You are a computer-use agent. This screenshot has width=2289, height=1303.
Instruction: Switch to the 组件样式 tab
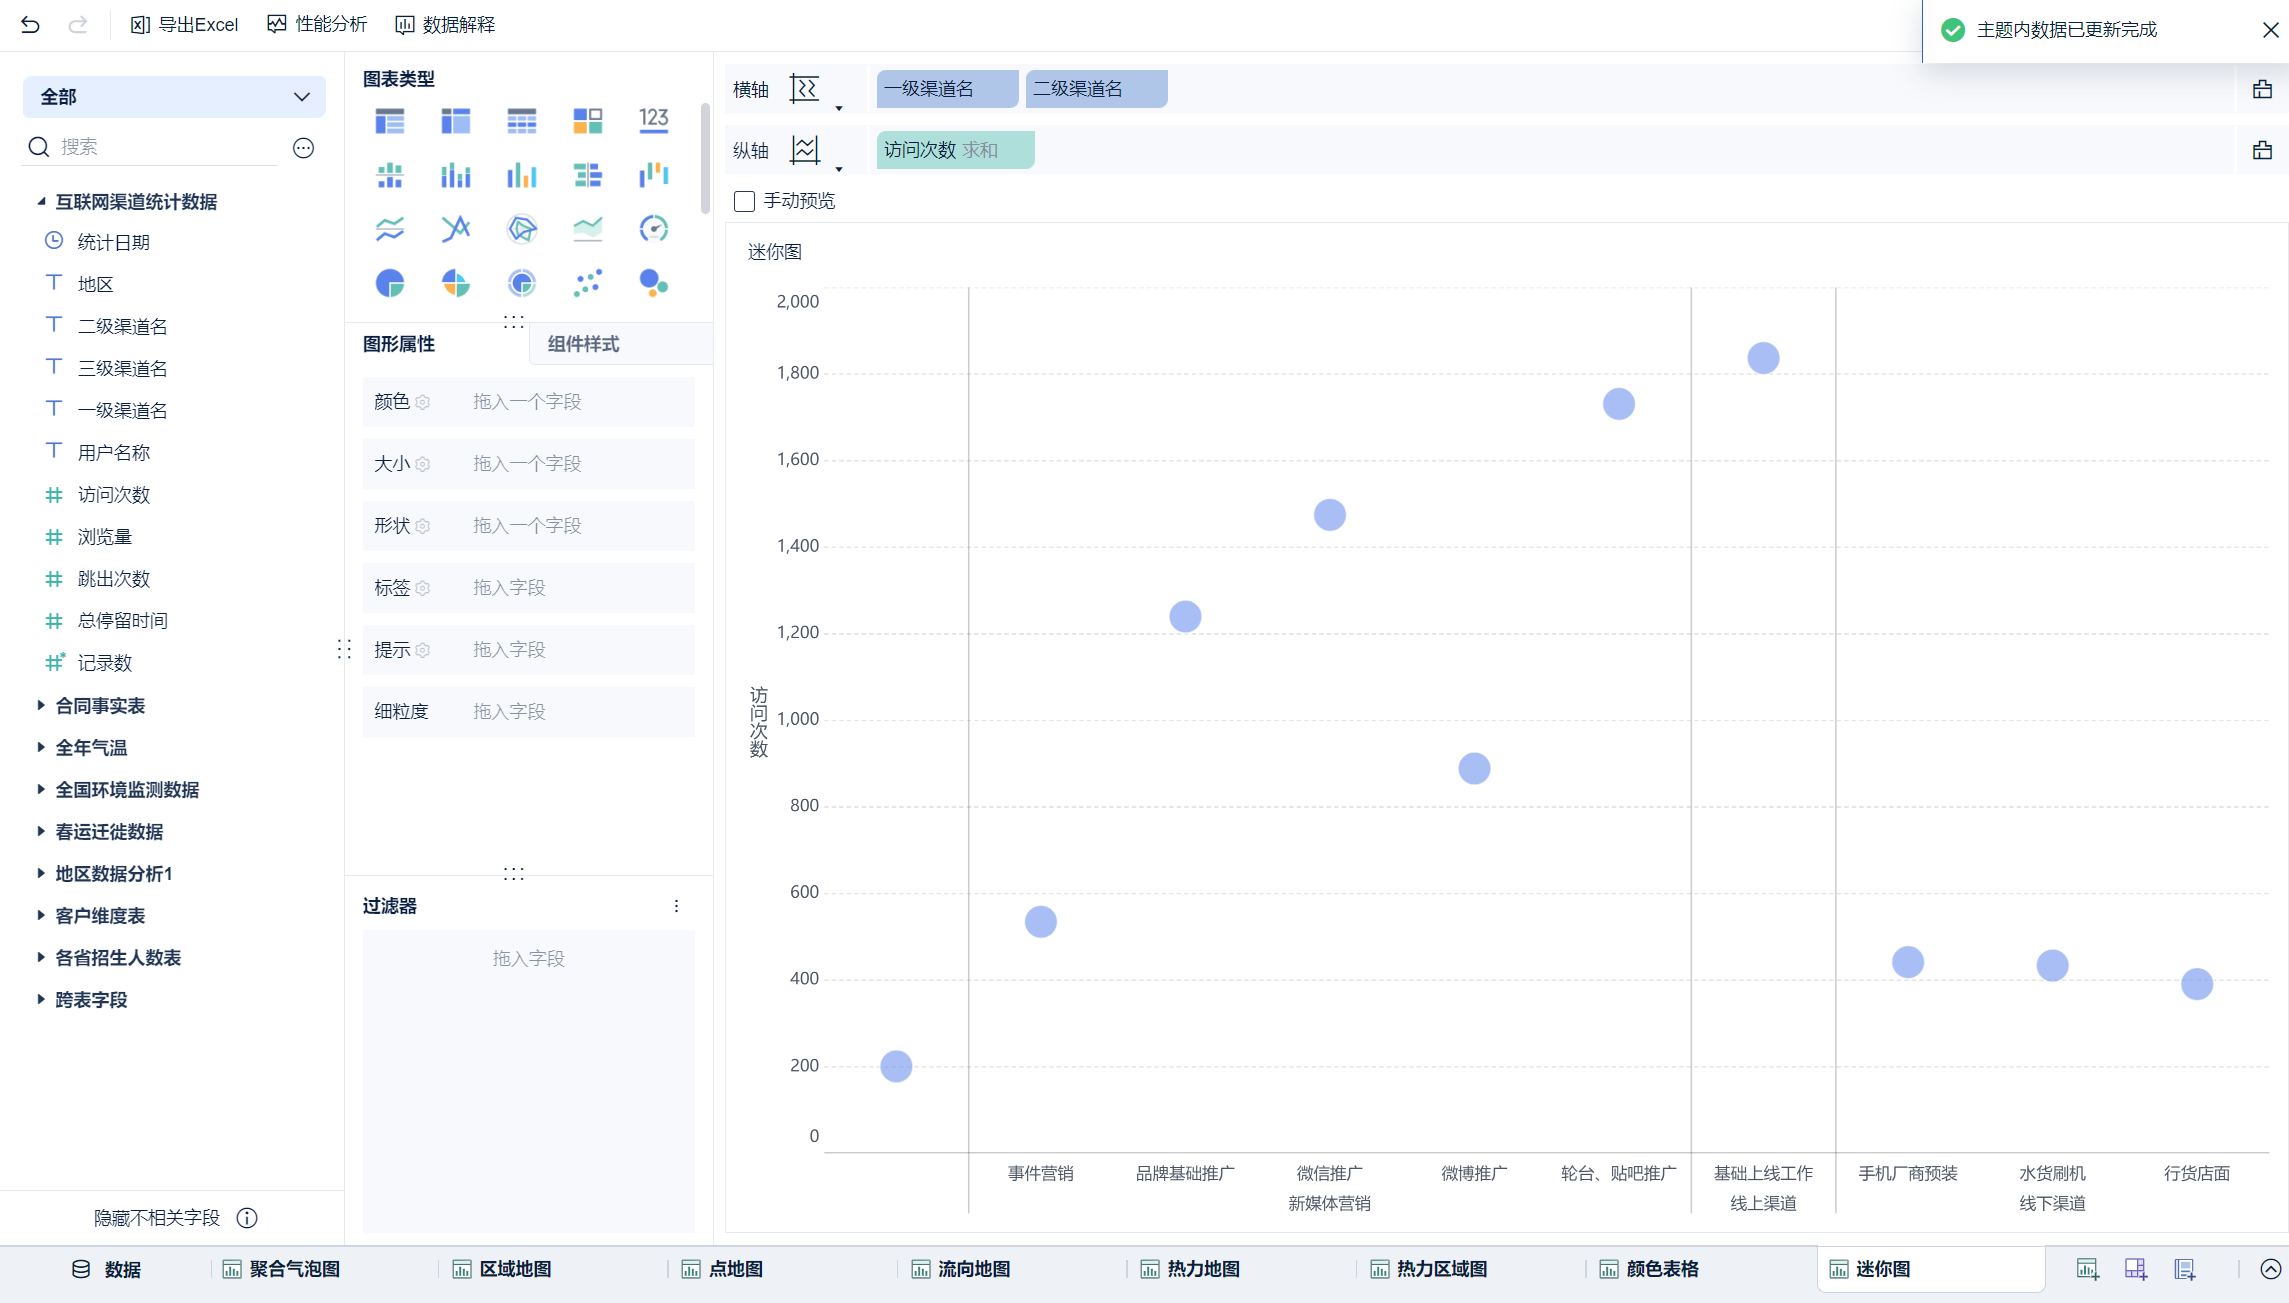pyautogui.click(x=583, y=344)
